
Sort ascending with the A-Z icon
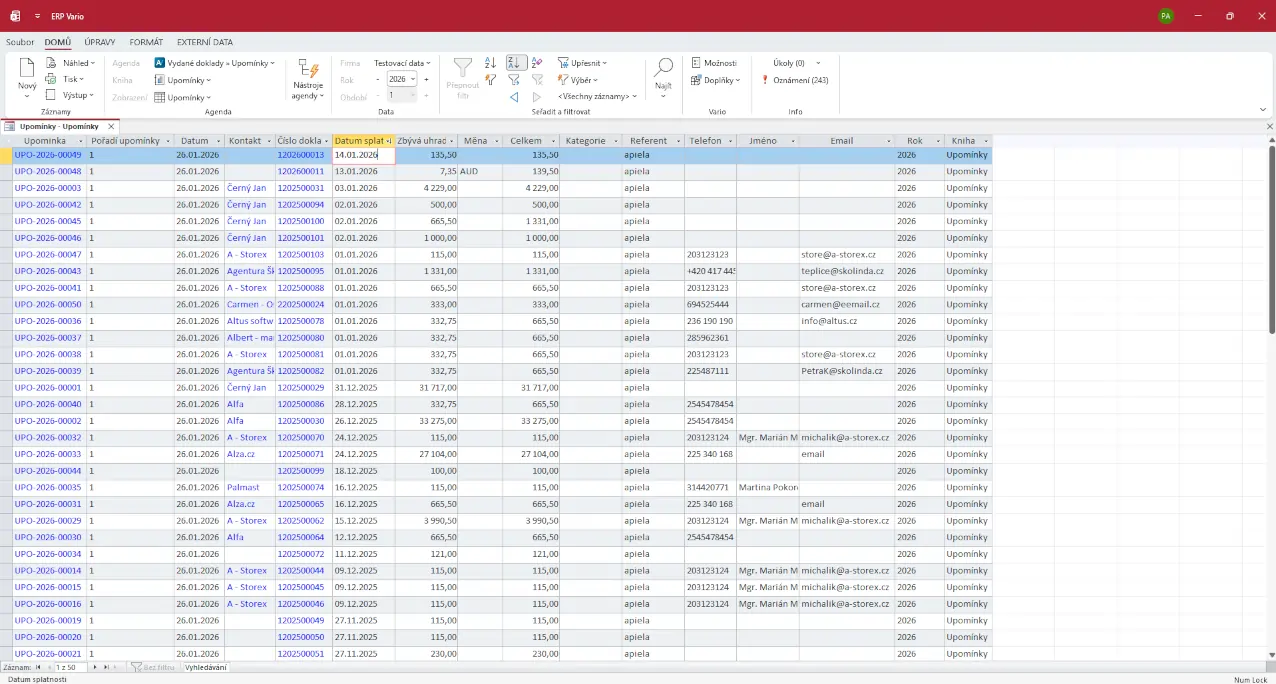[x=490, y=63]
